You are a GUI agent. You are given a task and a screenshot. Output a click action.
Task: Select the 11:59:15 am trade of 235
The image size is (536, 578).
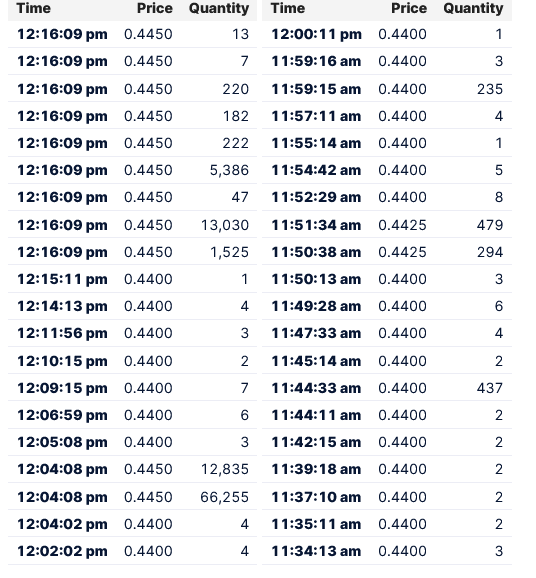pyautogui.click(x=387, y=89)
